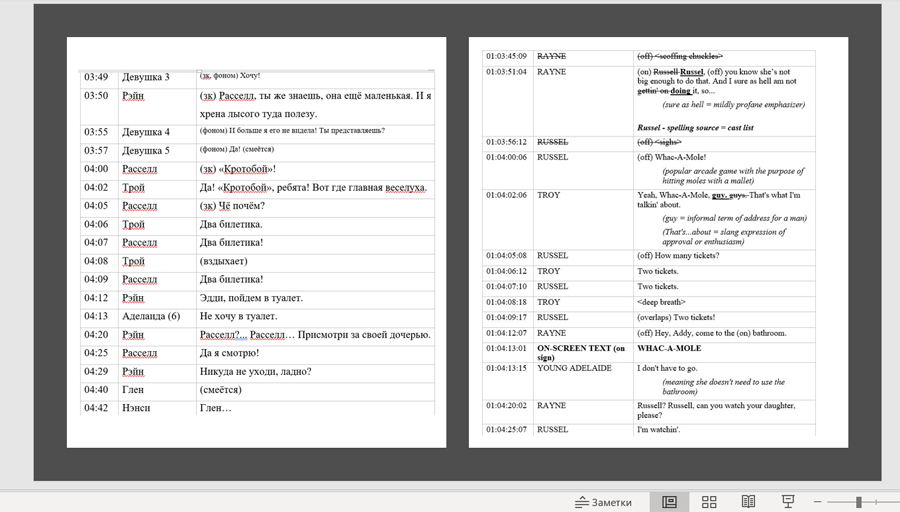
Task: Click the note Russel - spelling source = cast list
Action: [695, 128]
